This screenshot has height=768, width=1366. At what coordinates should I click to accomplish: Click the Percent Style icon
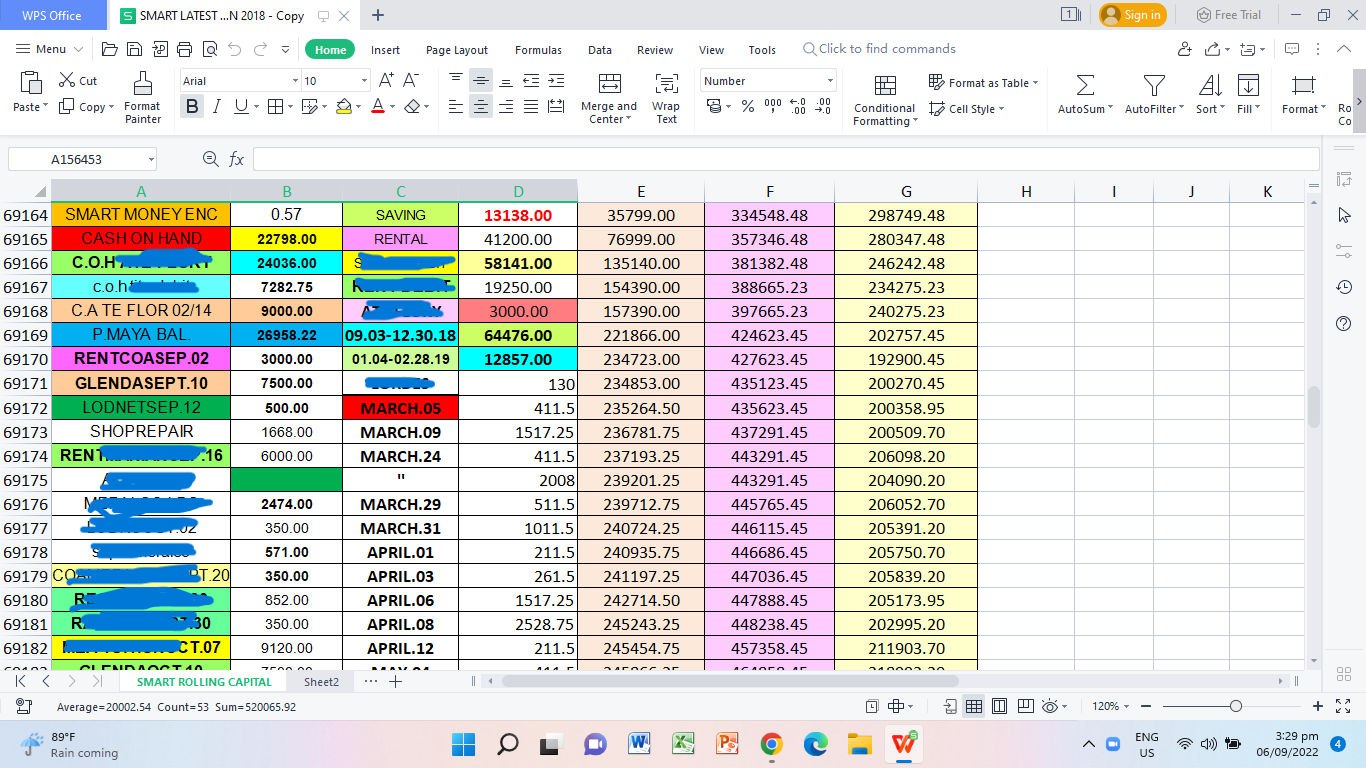[x=748, y=106]
